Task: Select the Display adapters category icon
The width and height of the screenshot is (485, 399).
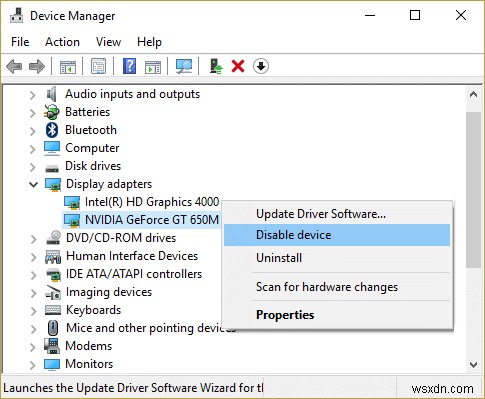Action: (x=53, y=185)
